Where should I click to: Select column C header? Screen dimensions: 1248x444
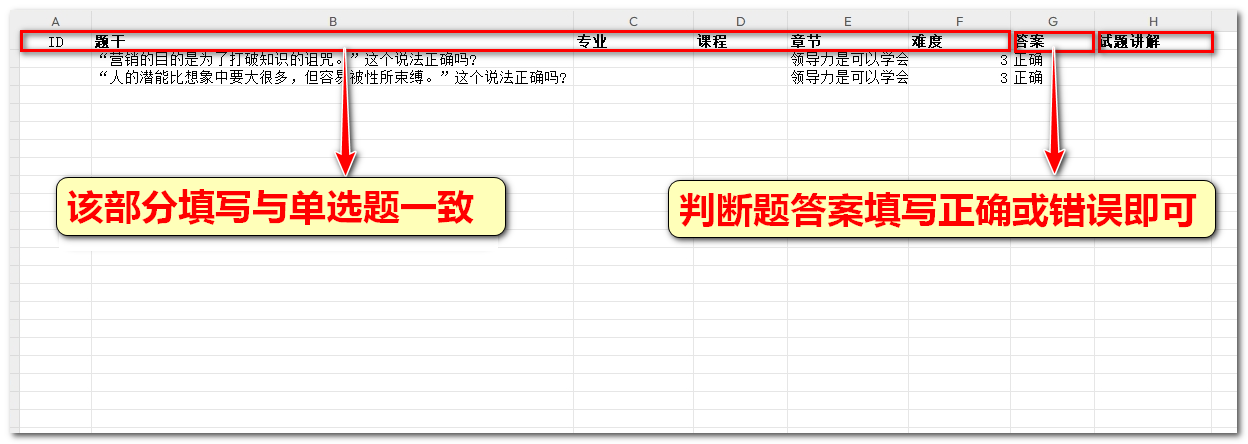[633, 21]
